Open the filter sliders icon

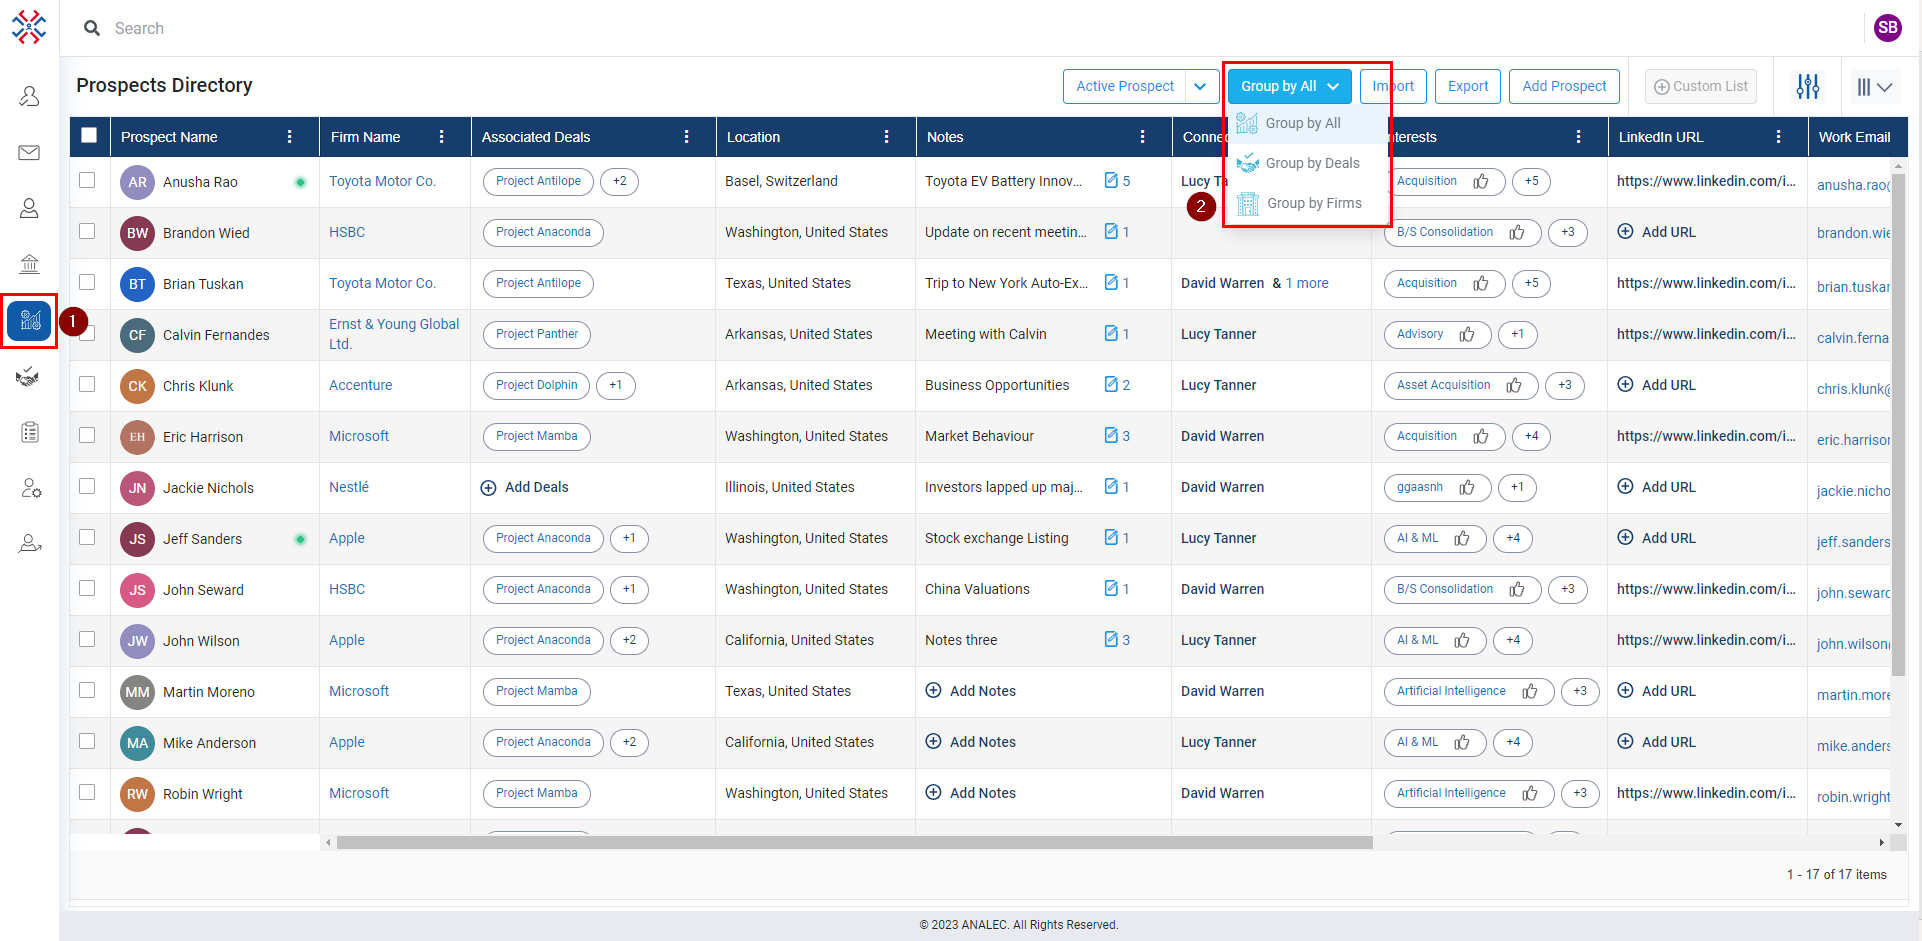tap(1807, 86)
